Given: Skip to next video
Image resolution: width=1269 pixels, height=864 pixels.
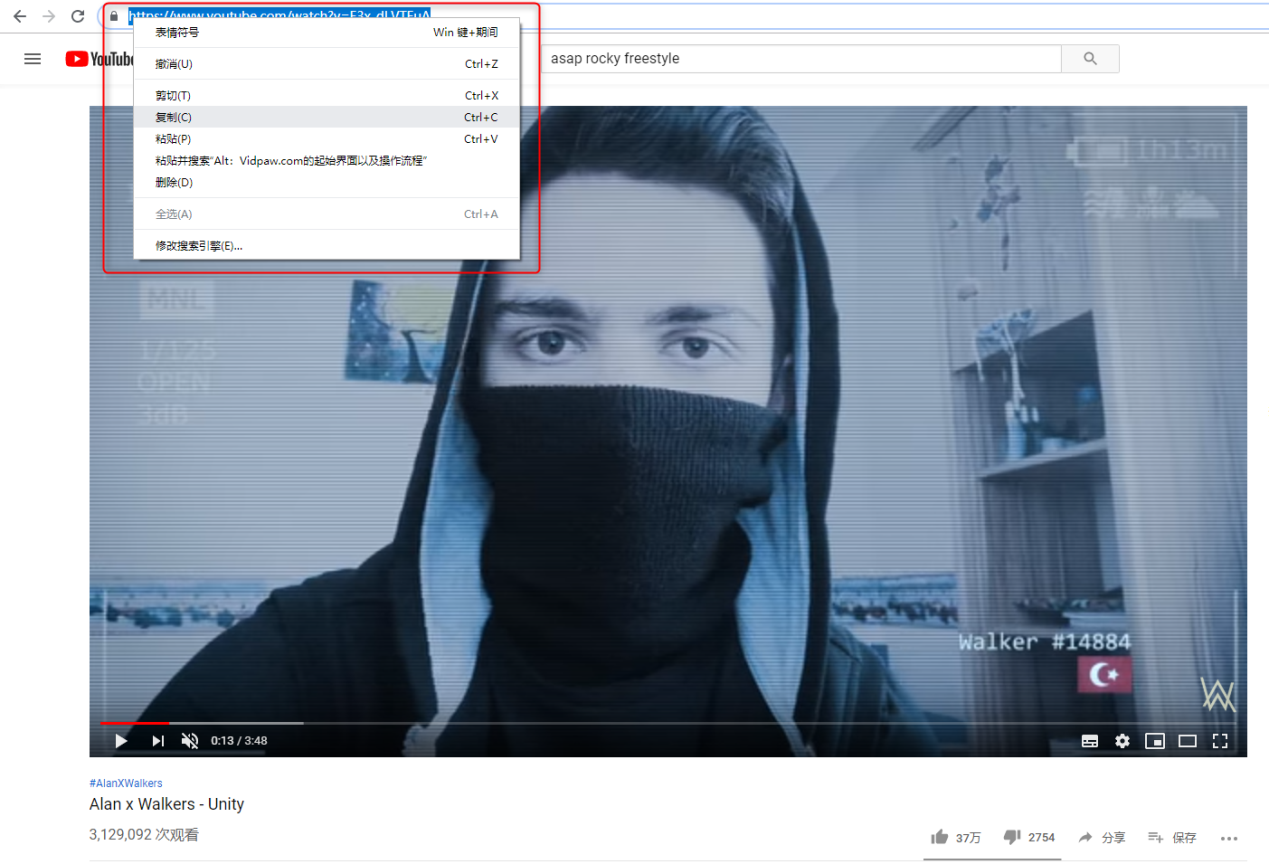Looking at the screenshot, I should 157,741.
